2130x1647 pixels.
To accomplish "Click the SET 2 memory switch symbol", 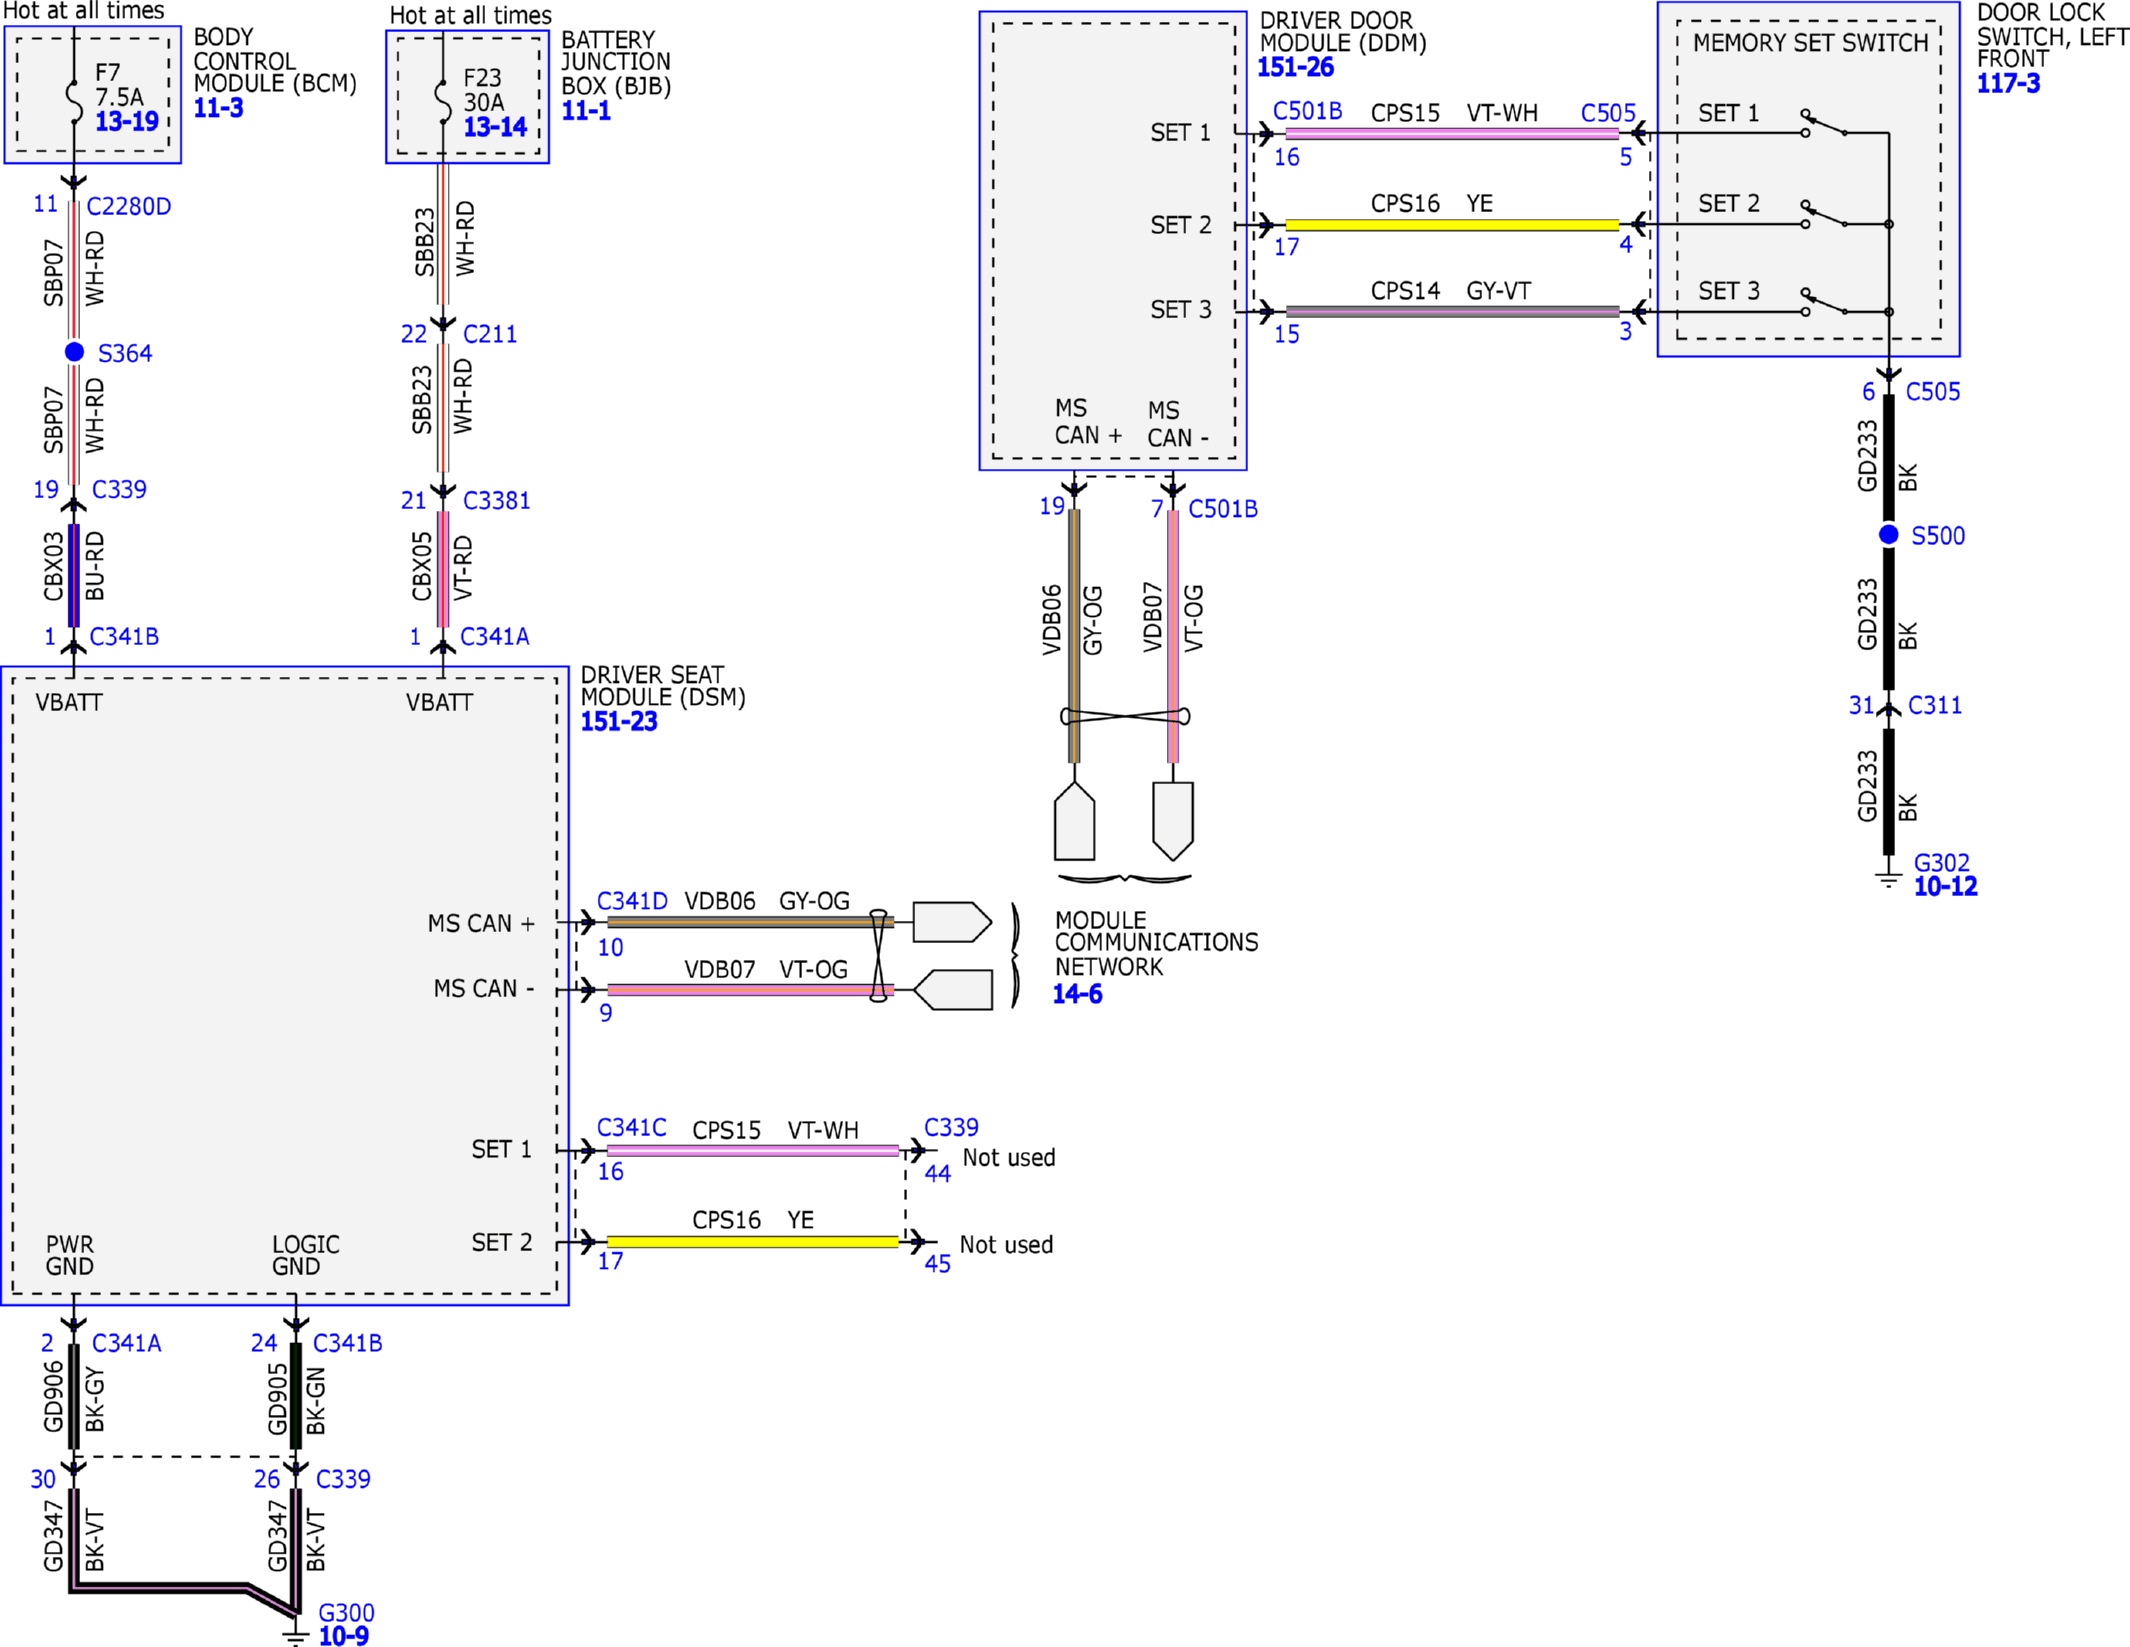I will tap(1825, 214).
